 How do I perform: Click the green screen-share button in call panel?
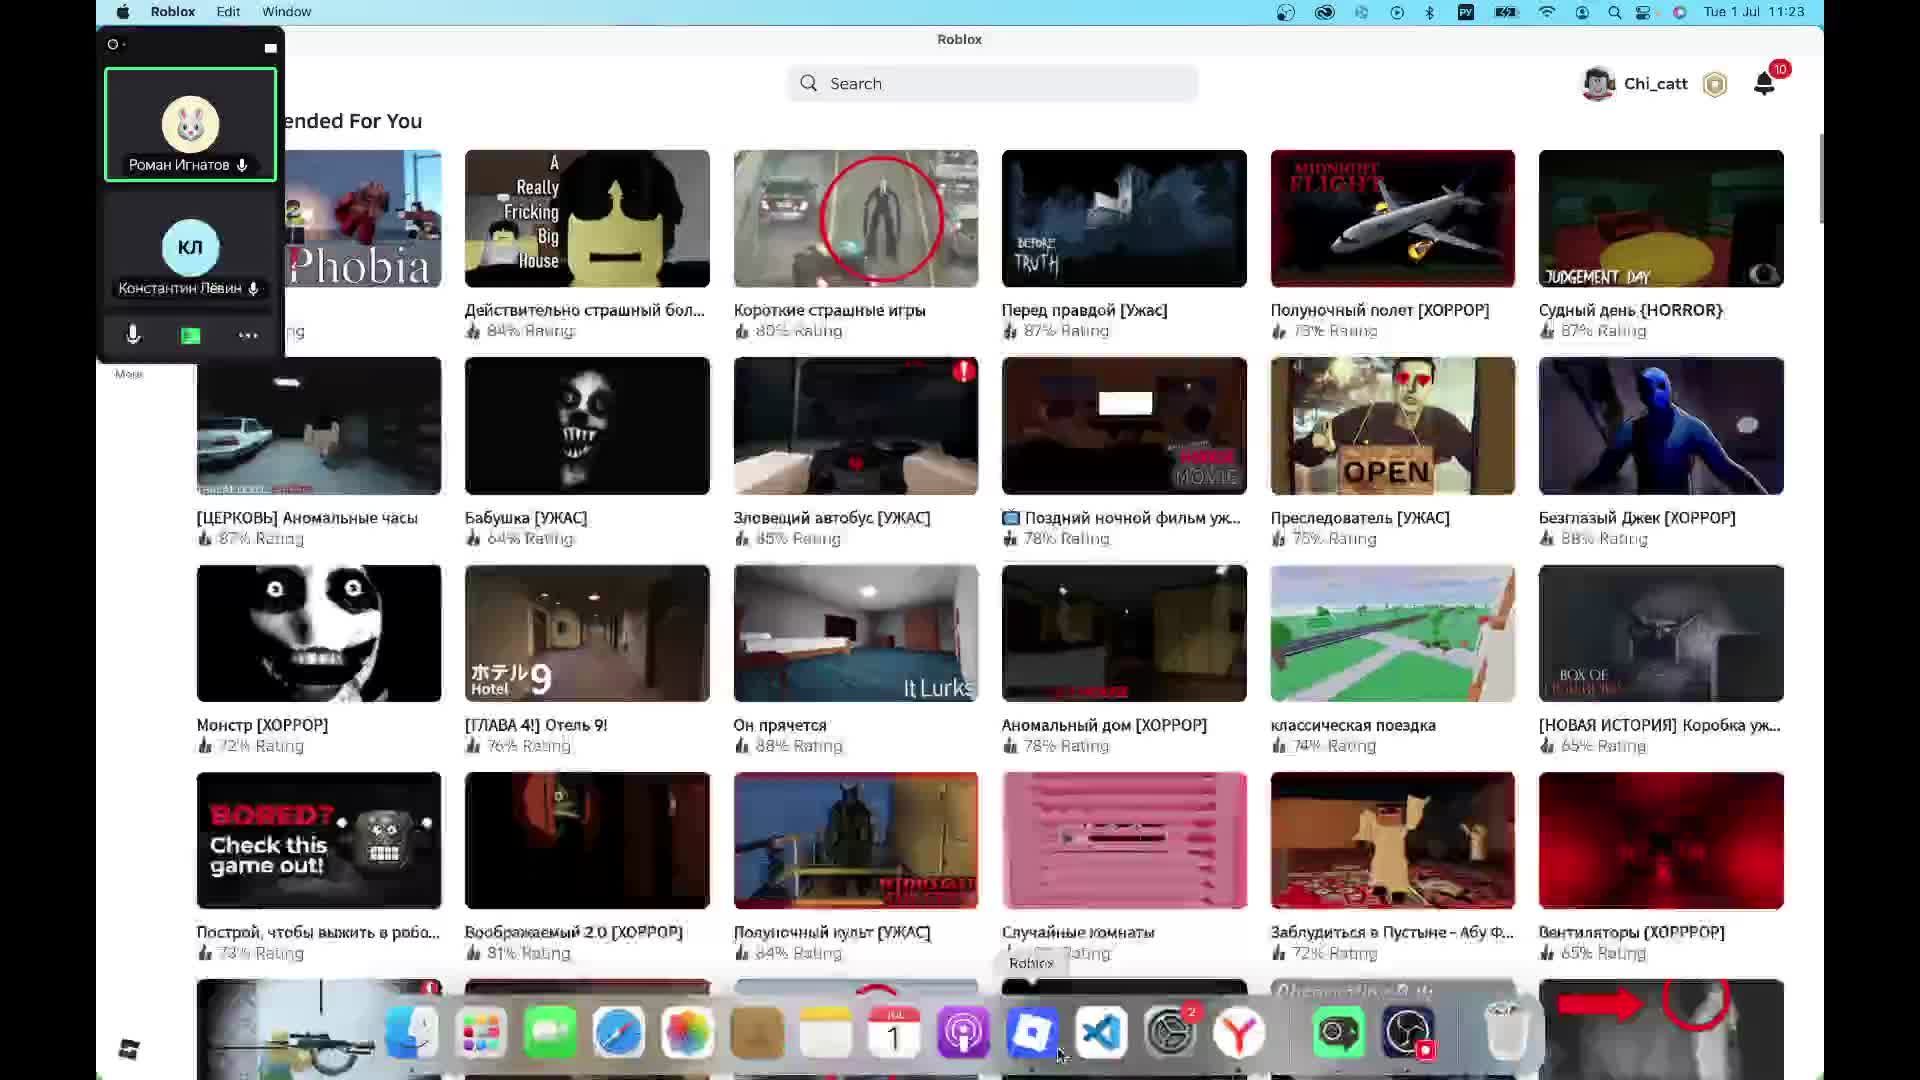coord(190,336)
